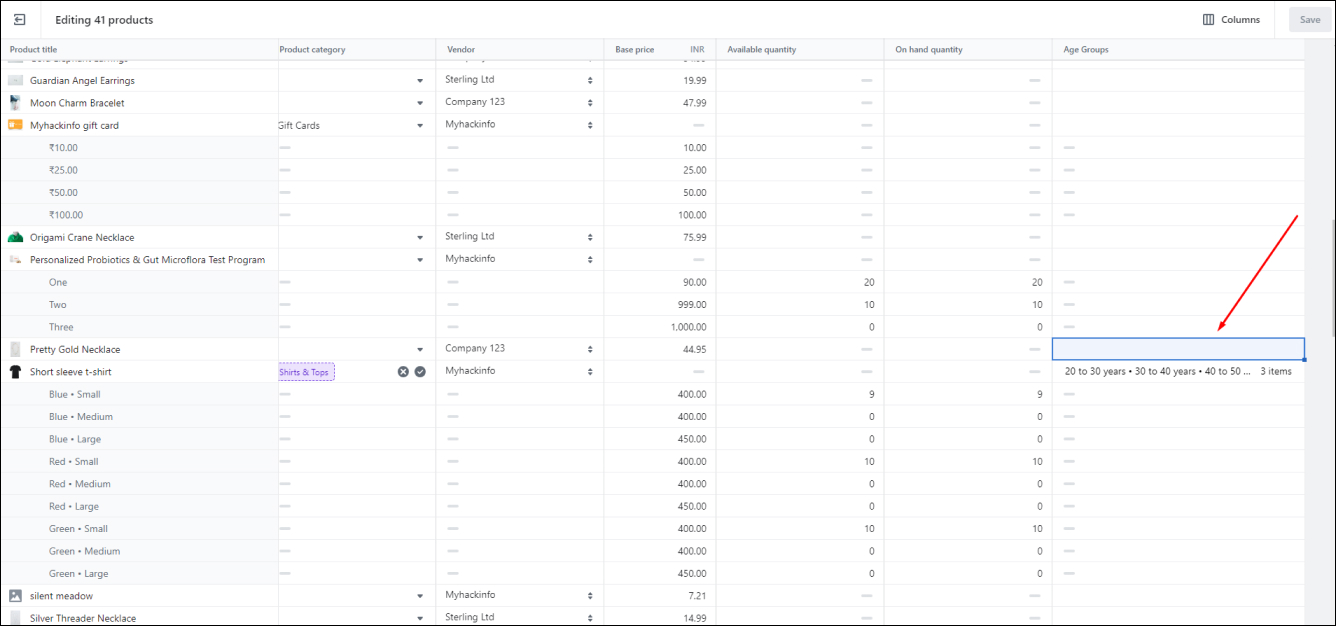The image size is (1336, 626).
Task: Click the base price 7.21 for silent meadow
Action: click(660, 595)
